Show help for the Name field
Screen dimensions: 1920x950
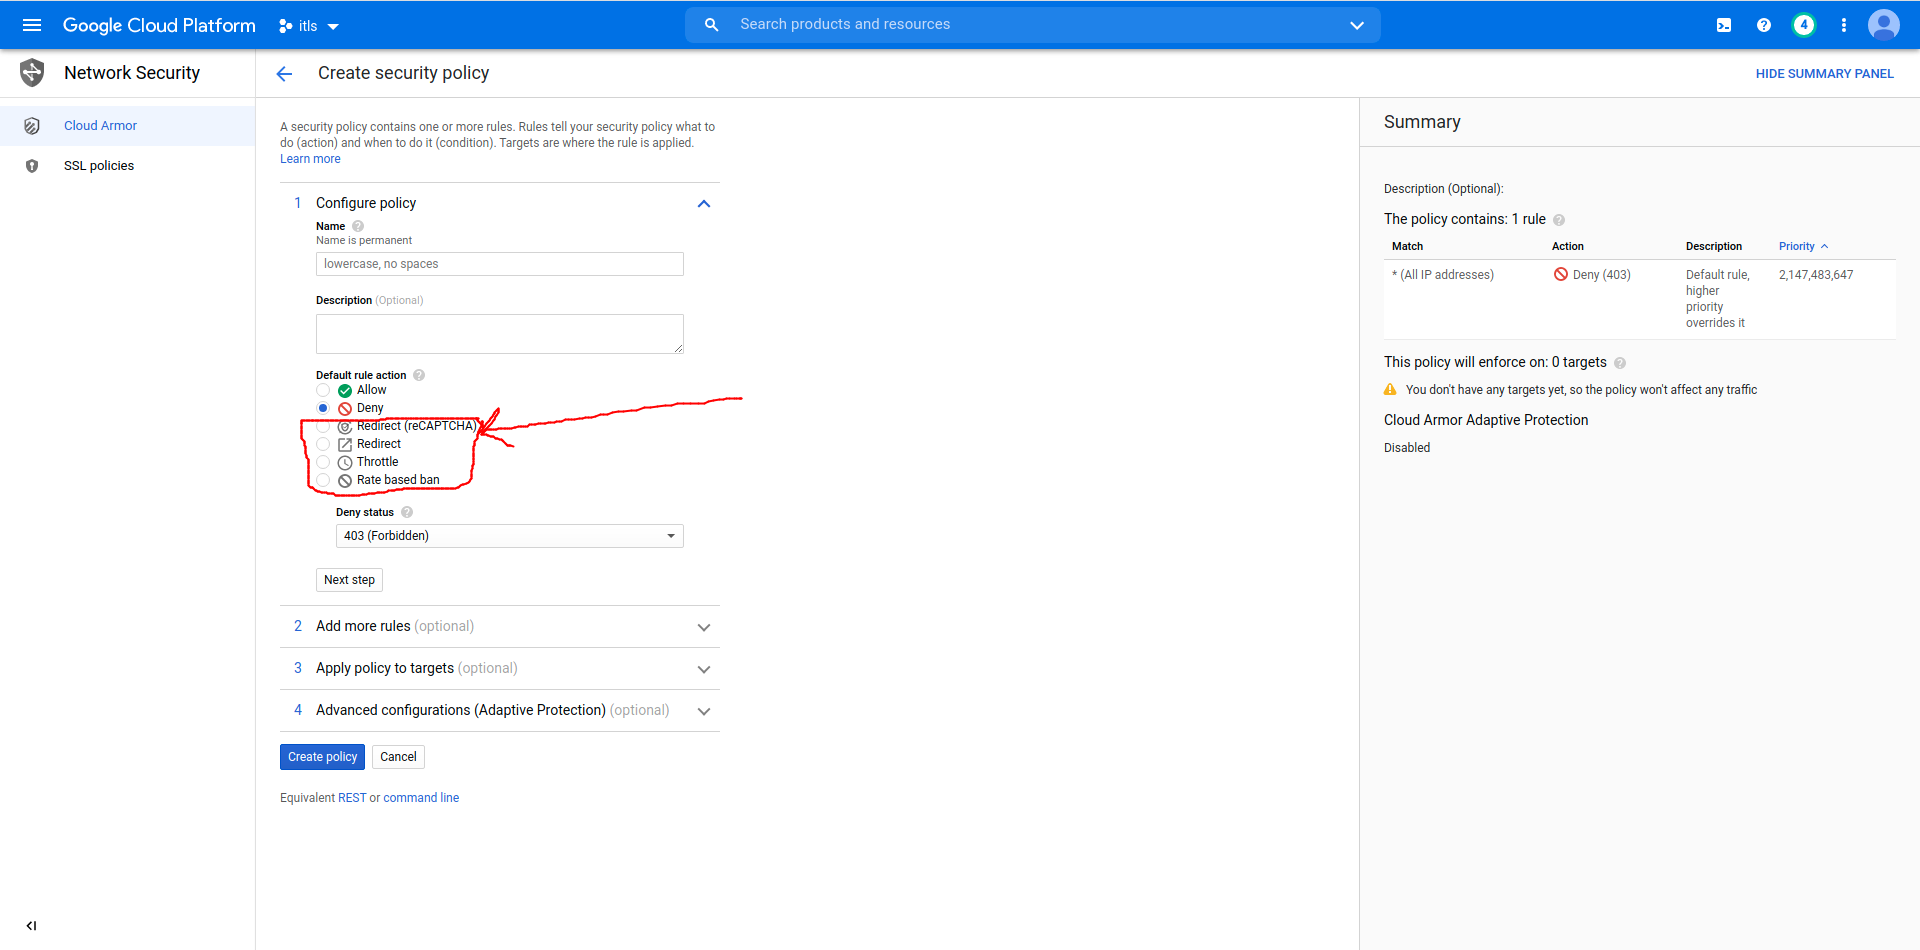click(x=358, y=226)
